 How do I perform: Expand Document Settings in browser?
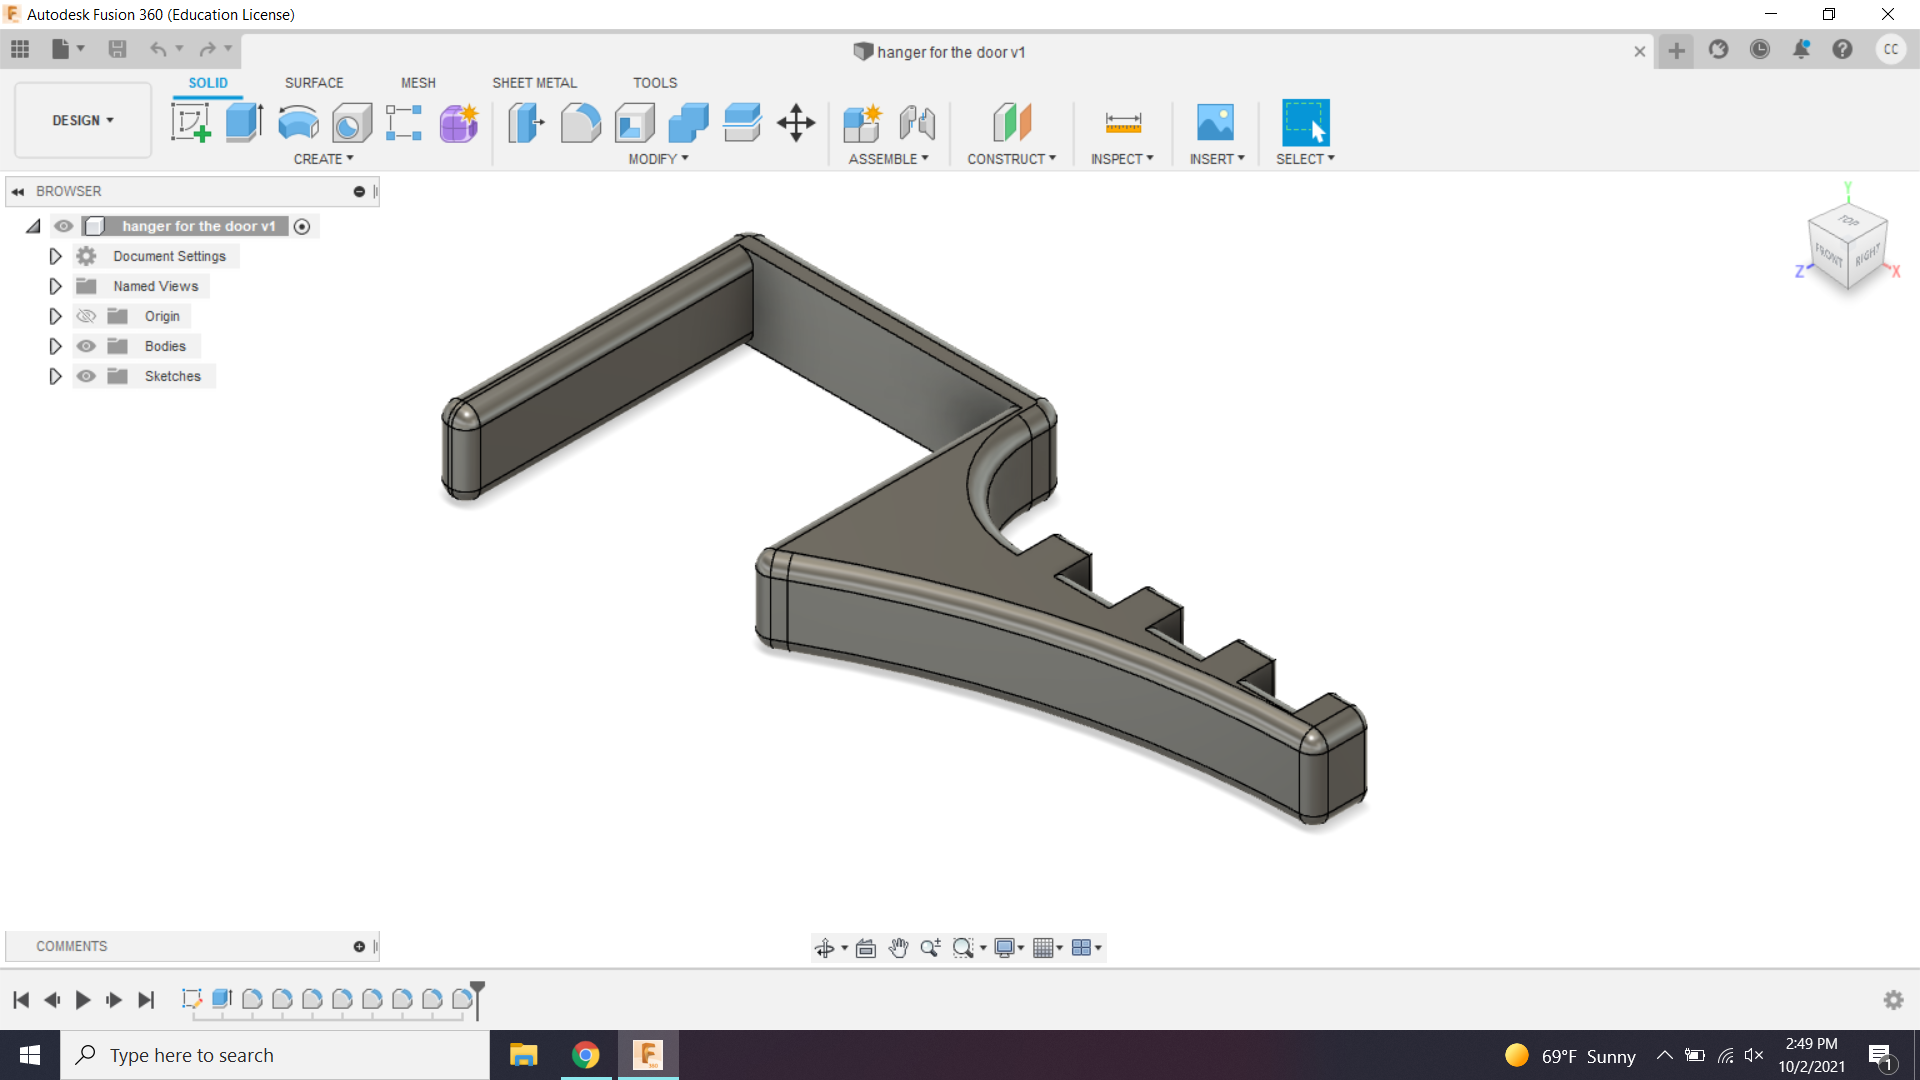(53, 256)
